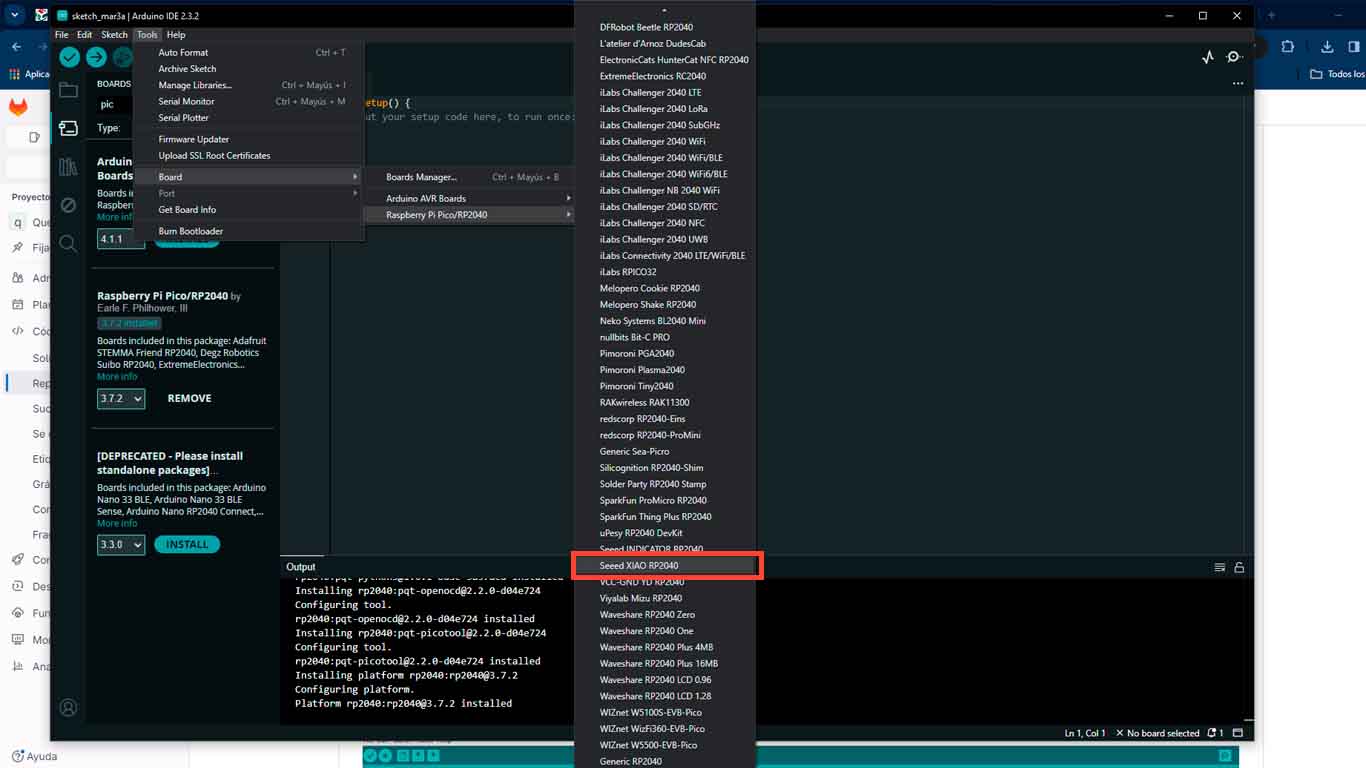This screenshot has height=768, width=1366.
Task: Open the Library Manager sidebar icon
Action: click(x=68, y=167)
